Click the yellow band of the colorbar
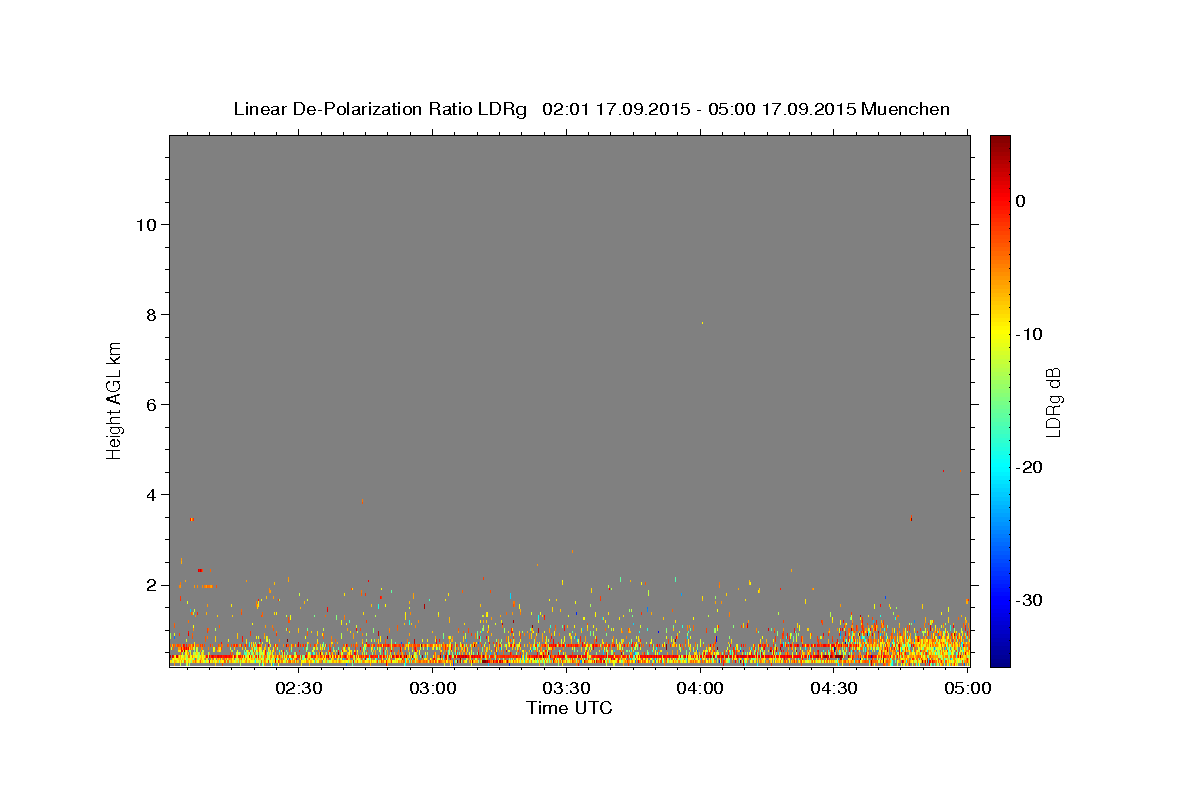The width and height of the screenshot is (1200, 800). click(x=1000, y=330)
